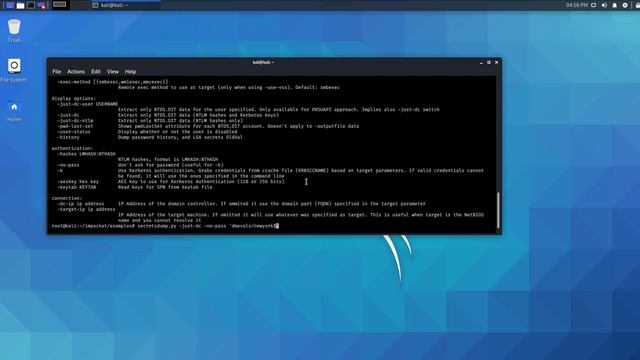Click the clock showing 04:16 PM
640x360 pixels.
click(x=576, y=5)
